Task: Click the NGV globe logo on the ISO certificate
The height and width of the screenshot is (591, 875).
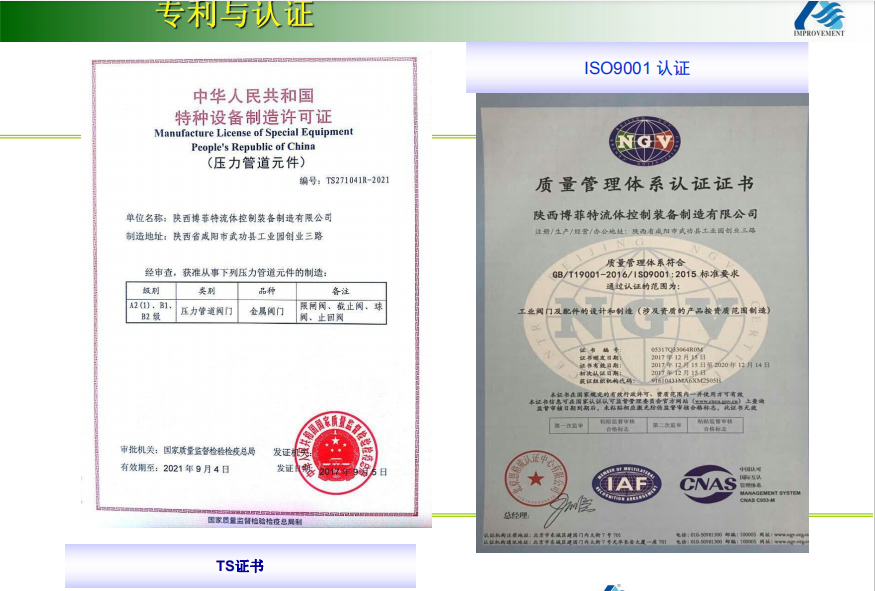Action: (645, 141)
